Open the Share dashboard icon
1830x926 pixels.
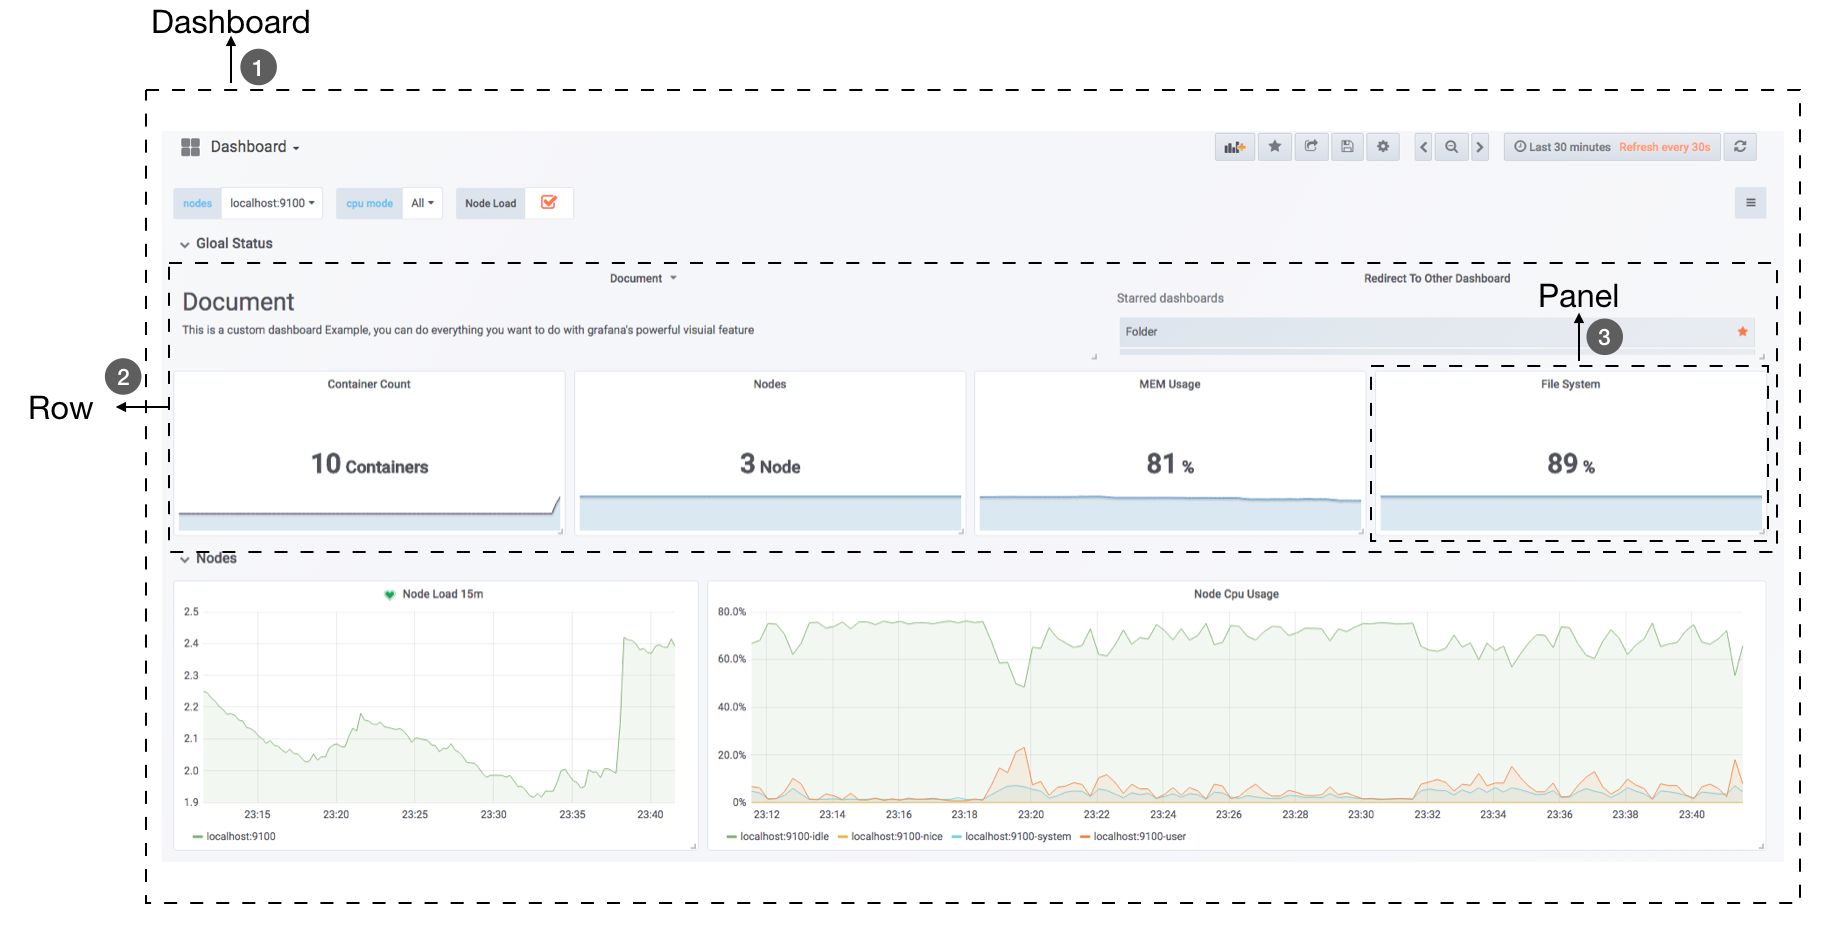coord(1311,147)
